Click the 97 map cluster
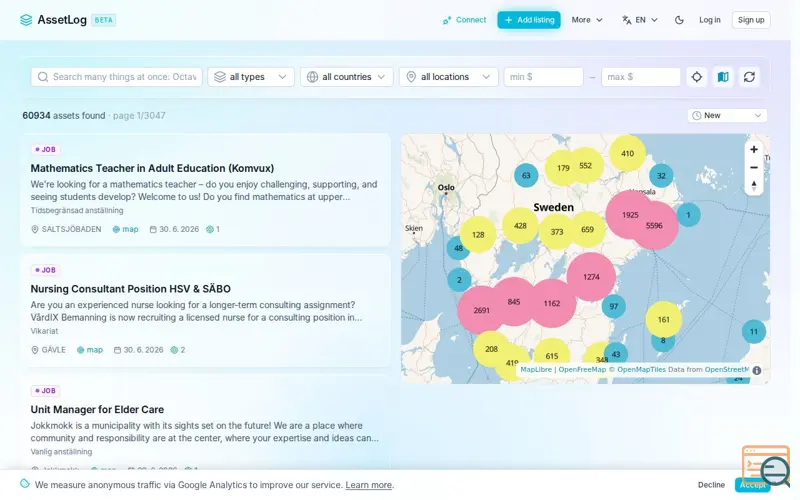 click(x=614, y=306)
